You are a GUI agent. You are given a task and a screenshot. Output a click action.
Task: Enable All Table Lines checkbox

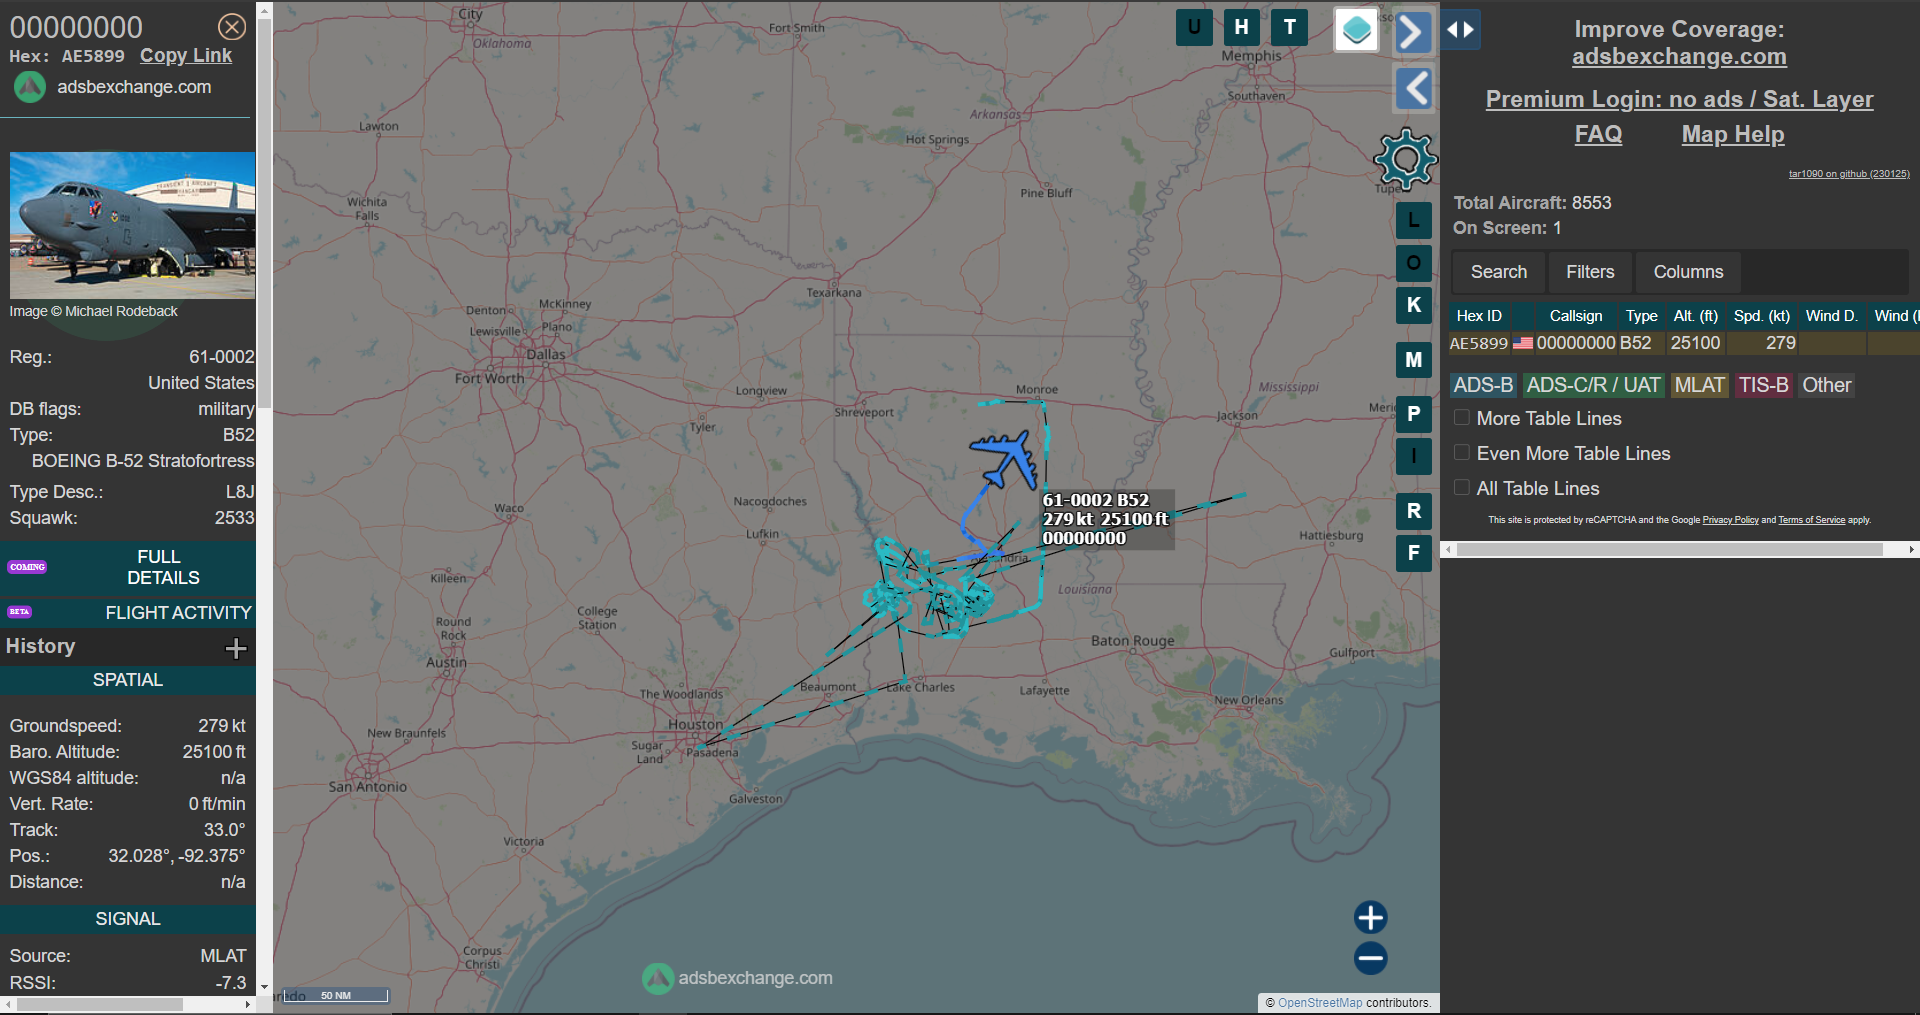pos(1462,488)
